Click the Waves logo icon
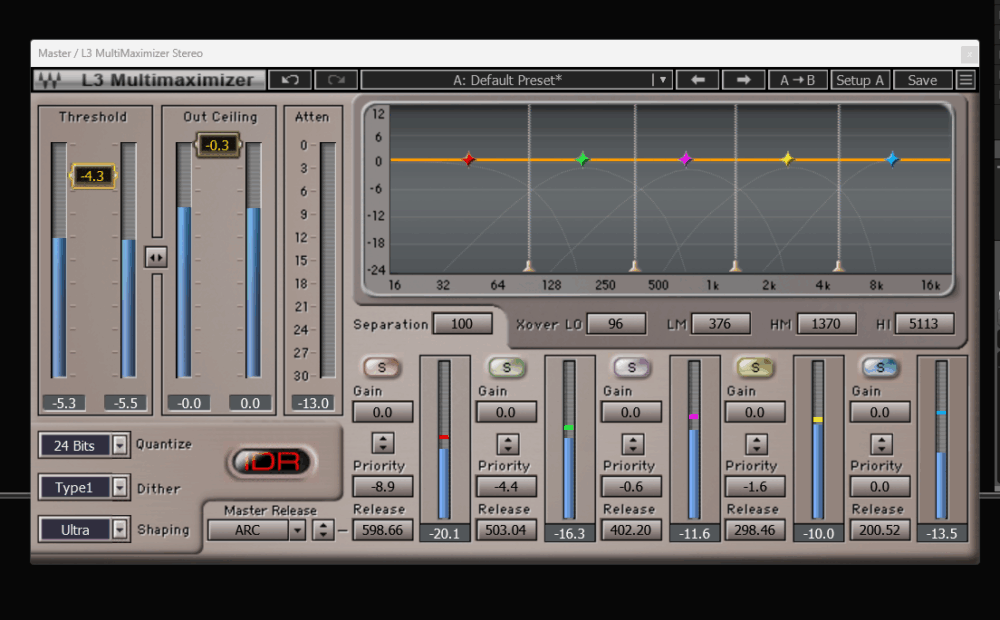Image resolution: width=1000 pixels, height=620 pixels. pyautogui.click(x=50, y=80)
